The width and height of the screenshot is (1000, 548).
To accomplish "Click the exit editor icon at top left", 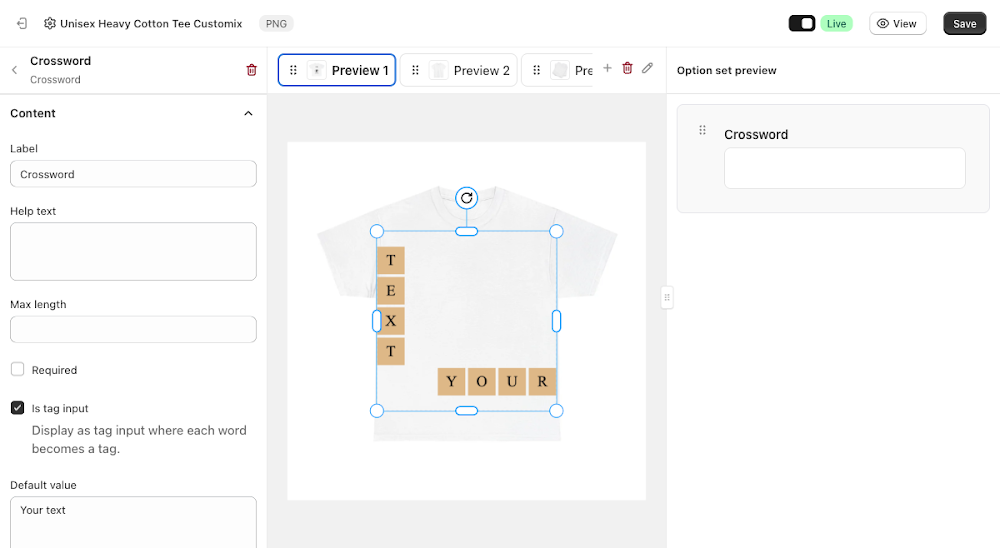I will [x=22, y=24].
